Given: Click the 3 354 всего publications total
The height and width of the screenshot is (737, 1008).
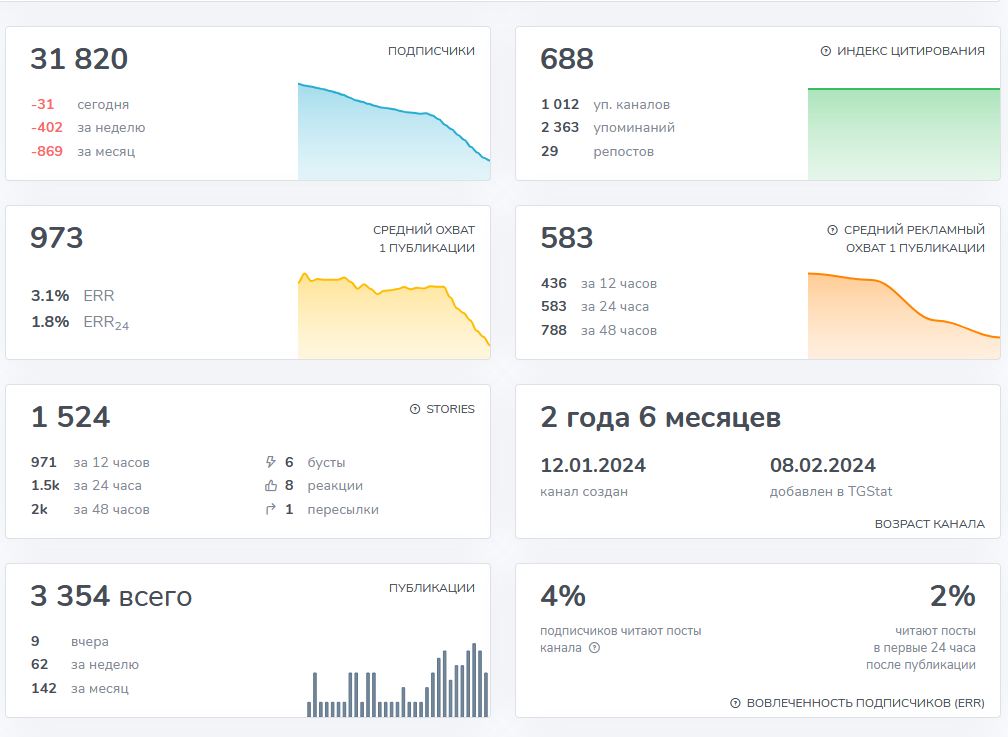Looking at the screenshot, I should coord(111,596).
